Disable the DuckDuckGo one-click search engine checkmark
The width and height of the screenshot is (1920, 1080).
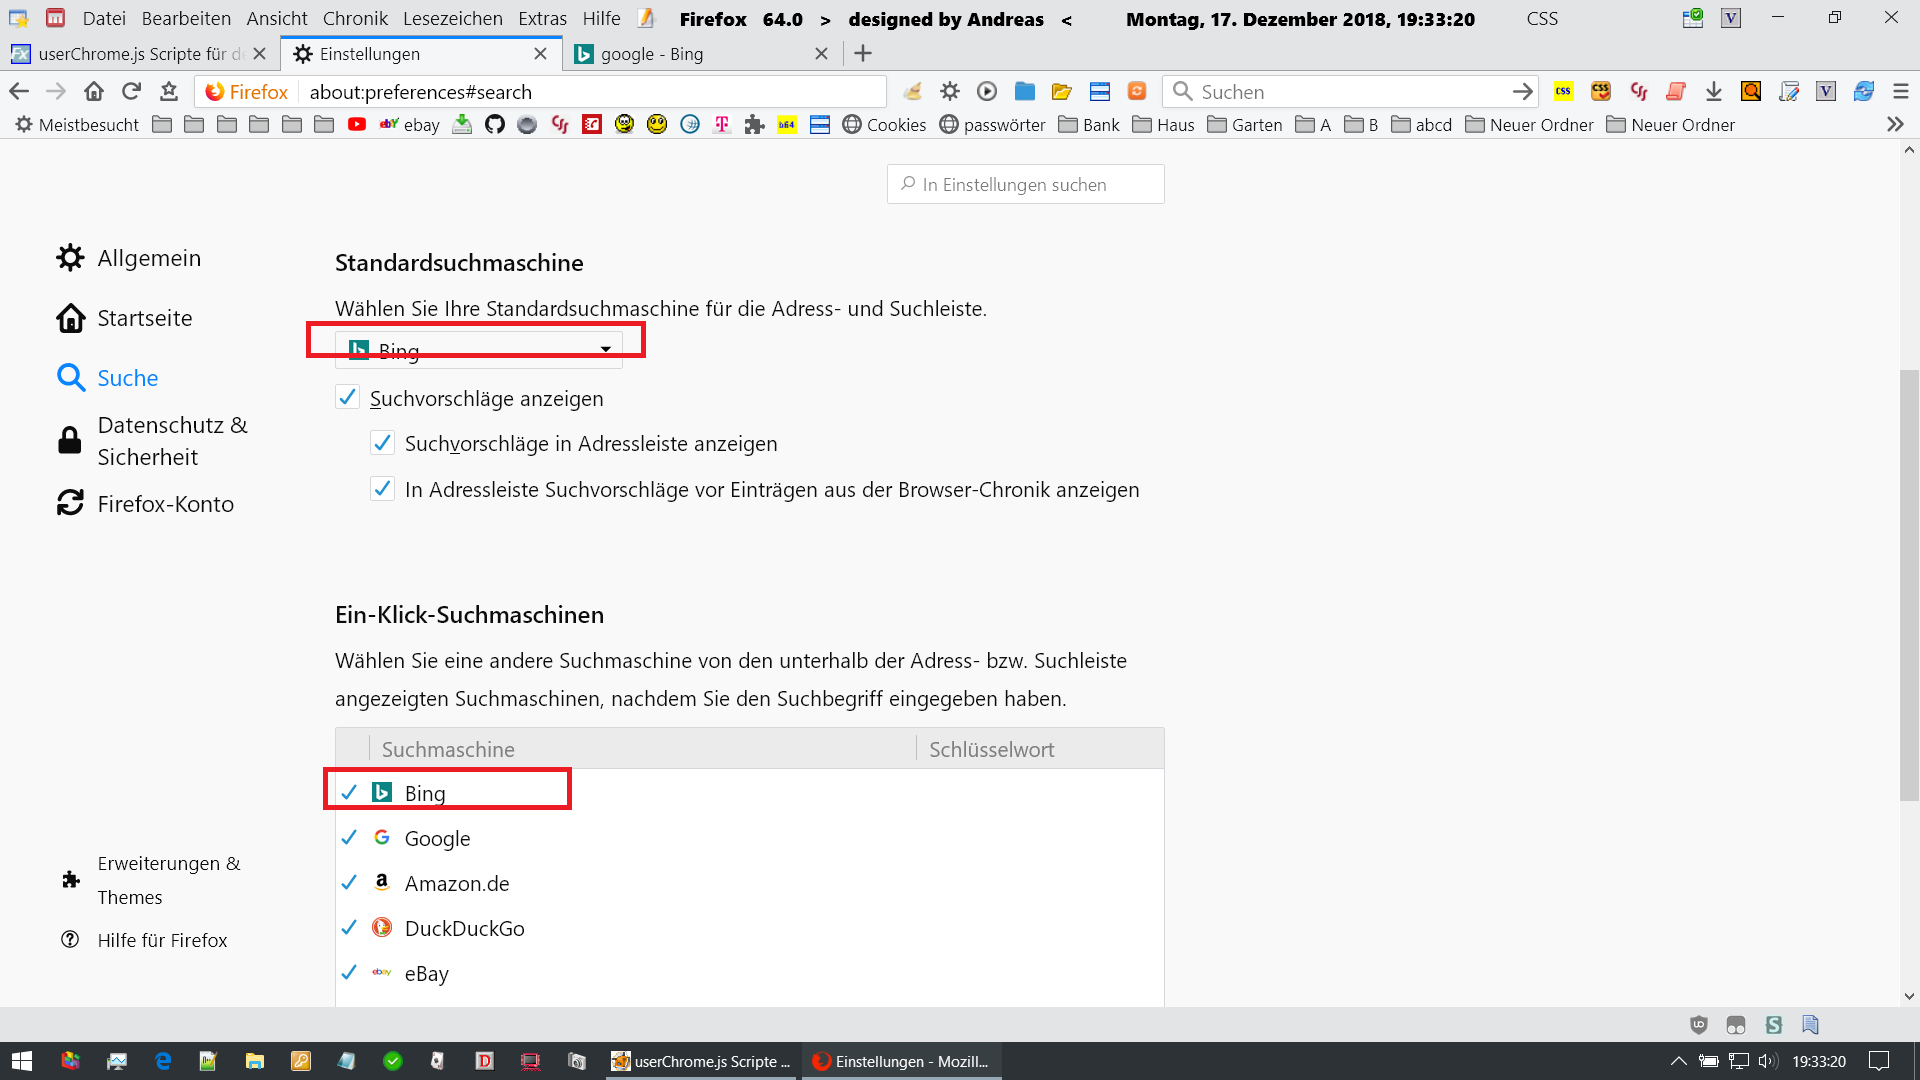tap(349, 928)
